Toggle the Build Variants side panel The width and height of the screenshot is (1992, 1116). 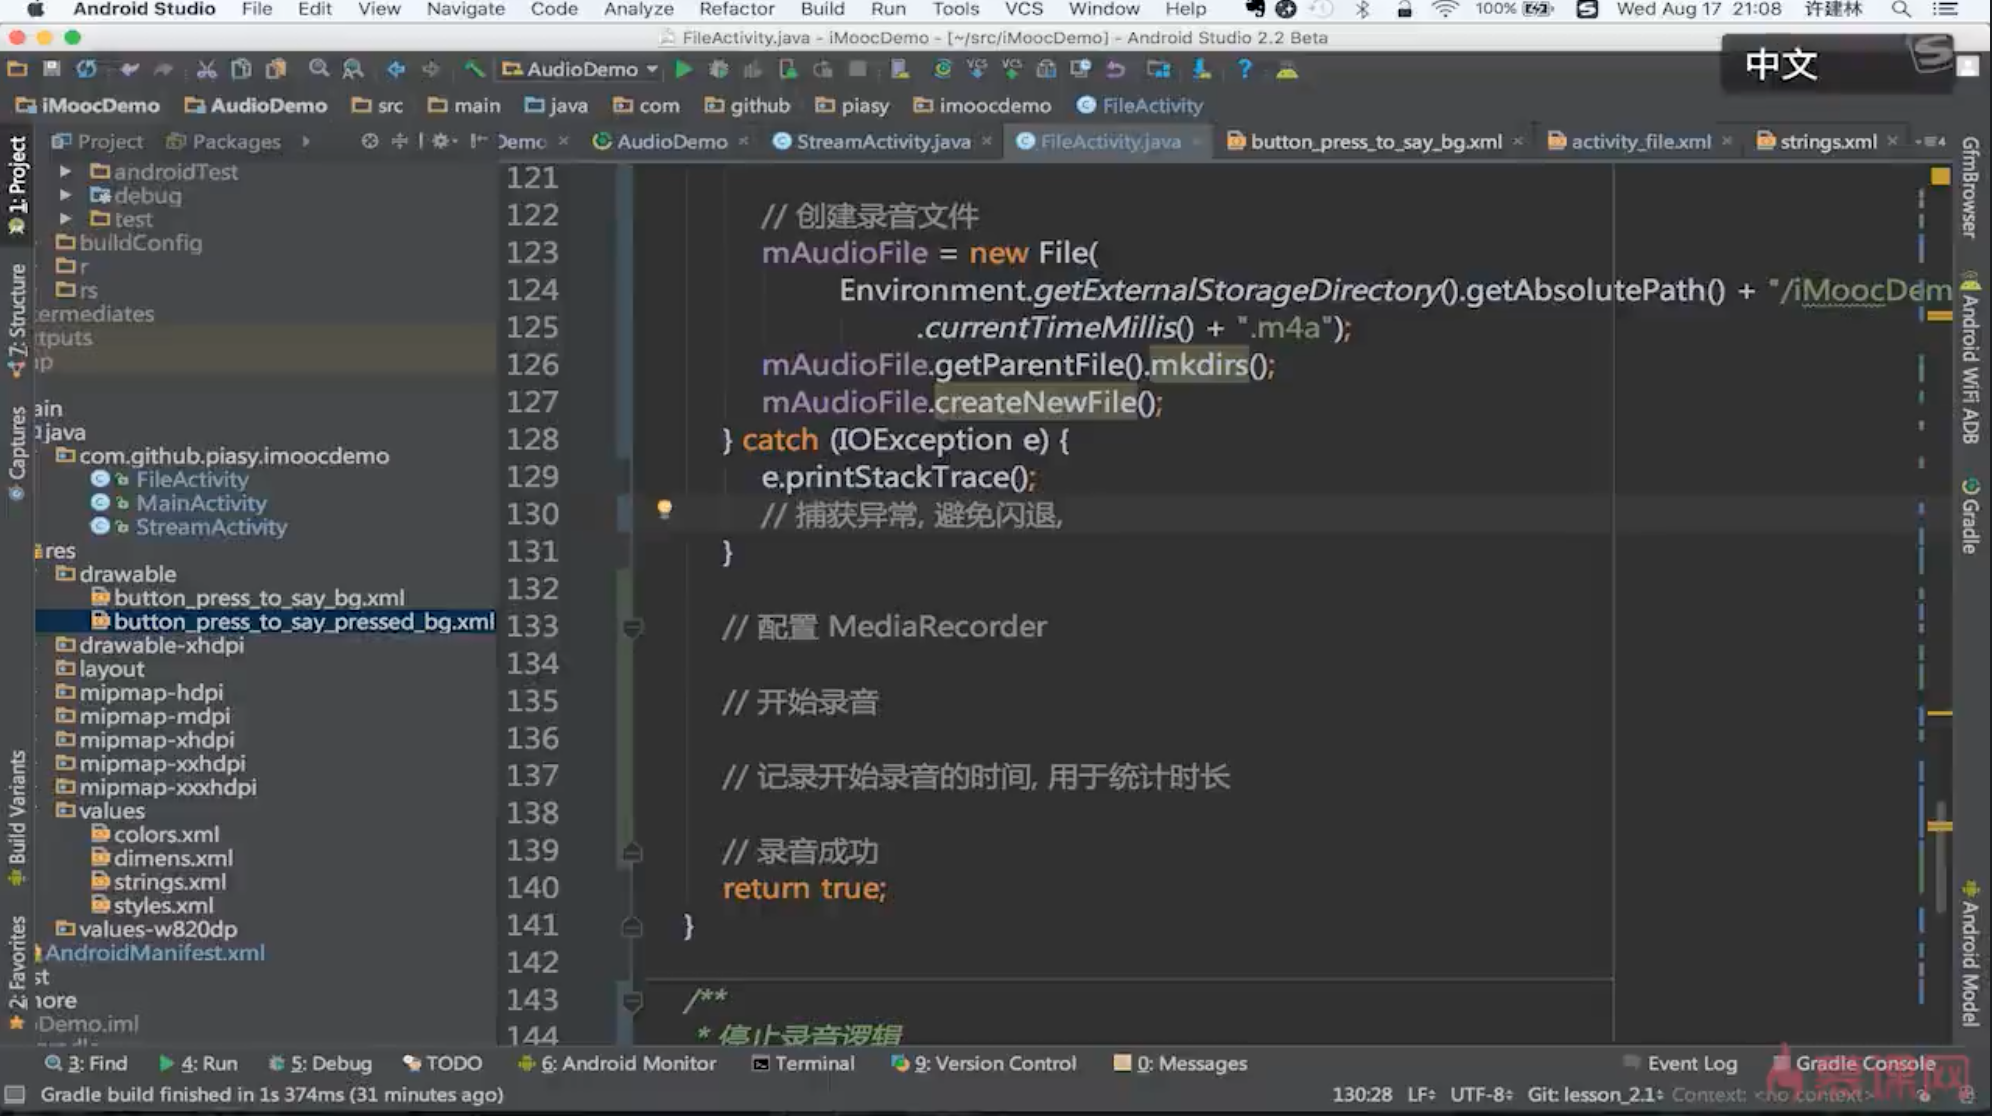[17, 817]
